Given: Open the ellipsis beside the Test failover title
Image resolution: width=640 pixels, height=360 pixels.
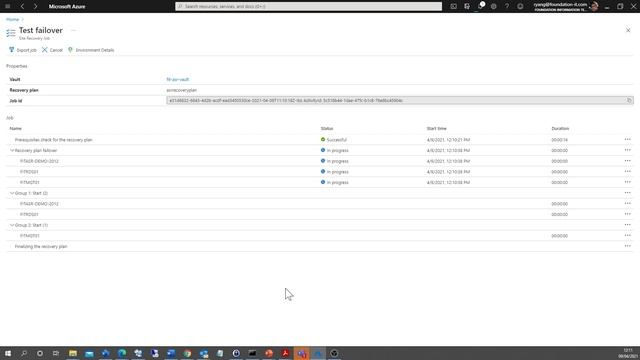Looking at the screenshot, I should [73, 30].
